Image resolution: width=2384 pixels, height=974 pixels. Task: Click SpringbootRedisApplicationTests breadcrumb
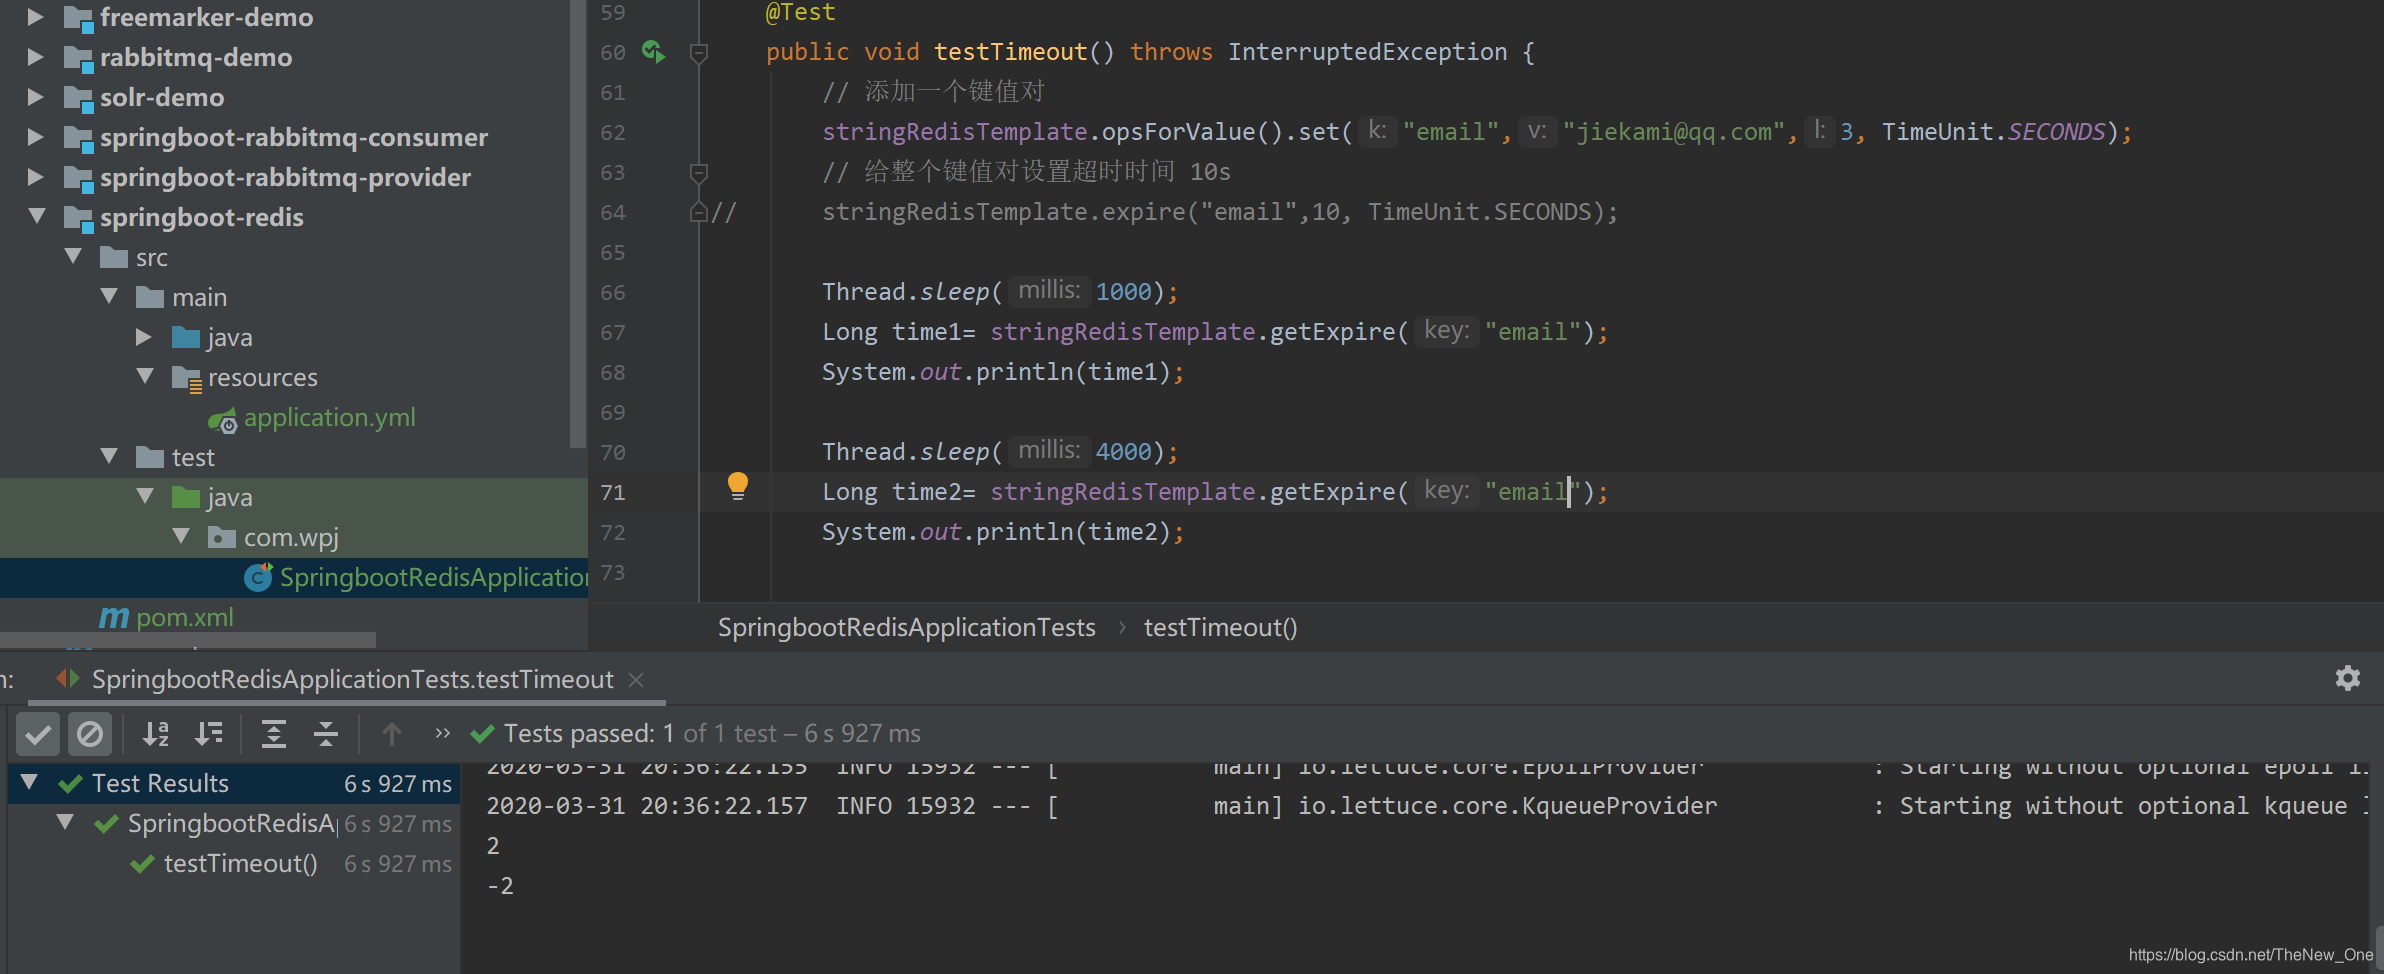(x=906, y=627)
